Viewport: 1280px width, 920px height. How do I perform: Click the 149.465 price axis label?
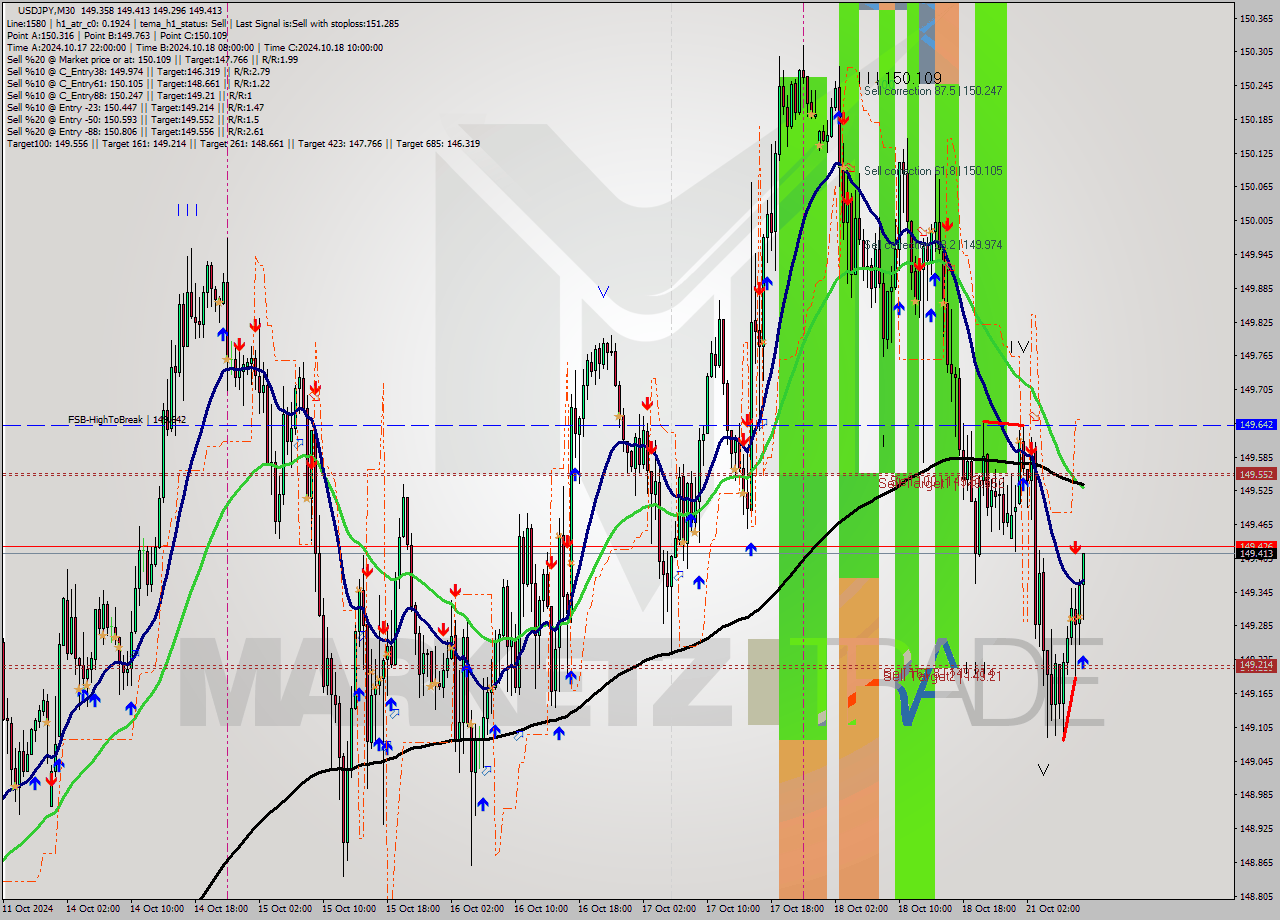tap(1256, 524)
